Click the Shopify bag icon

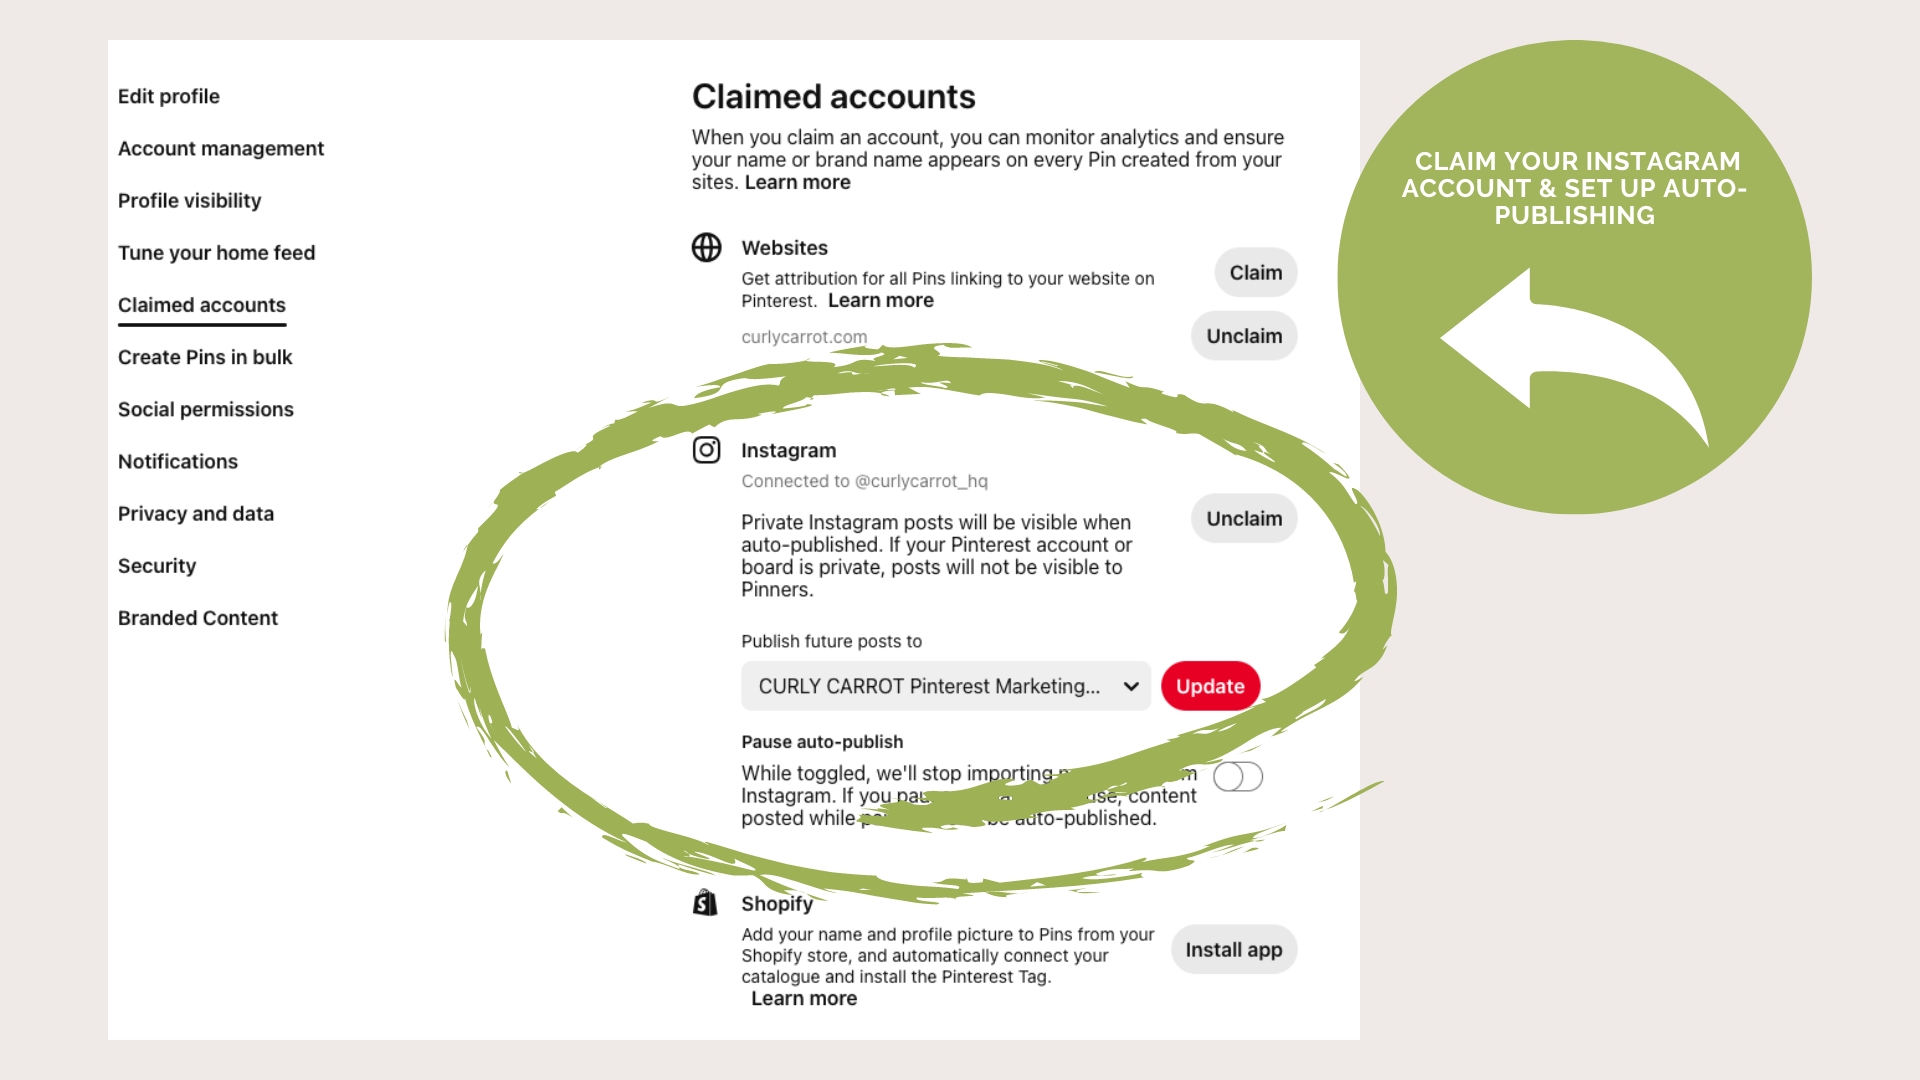pos(704,902)
